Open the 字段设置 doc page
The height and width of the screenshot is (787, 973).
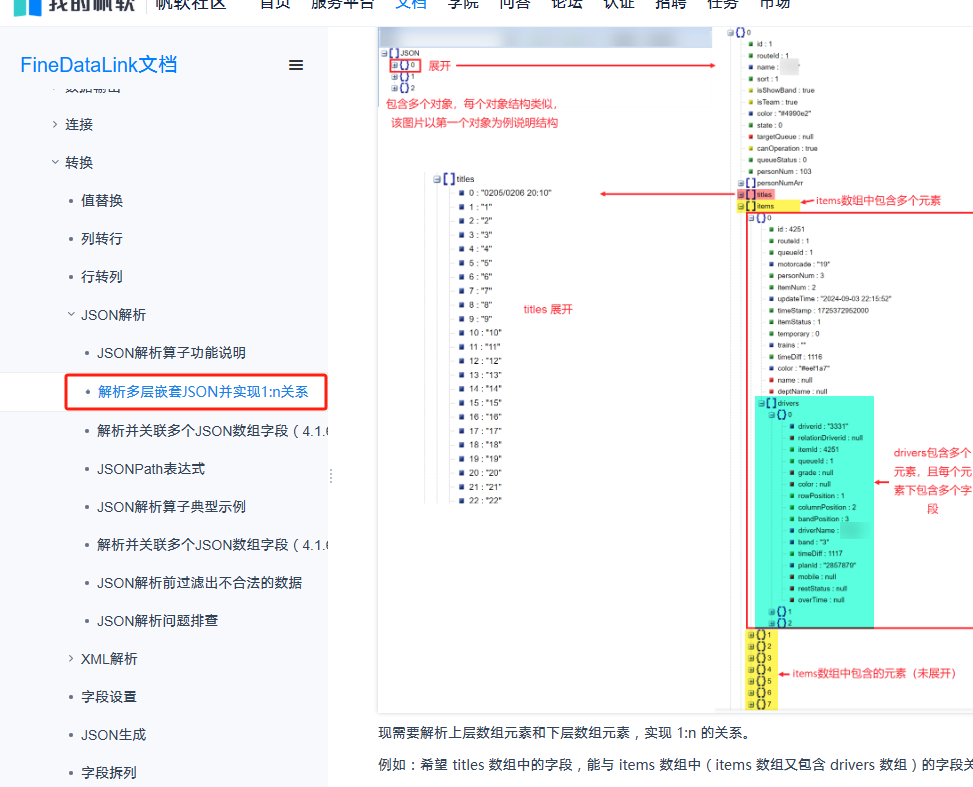click(109, 696)
